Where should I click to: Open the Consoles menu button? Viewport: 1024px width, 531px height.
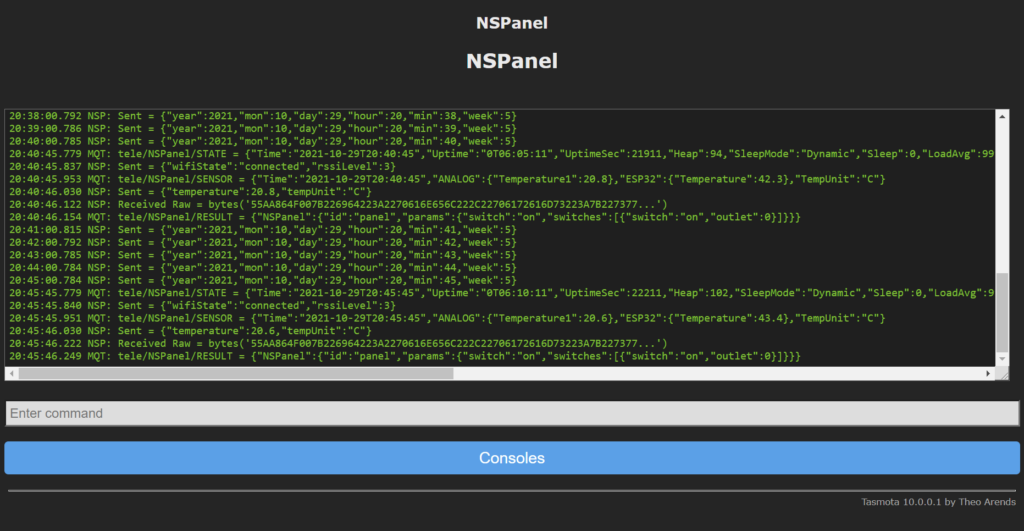click(x=512, y=458)
